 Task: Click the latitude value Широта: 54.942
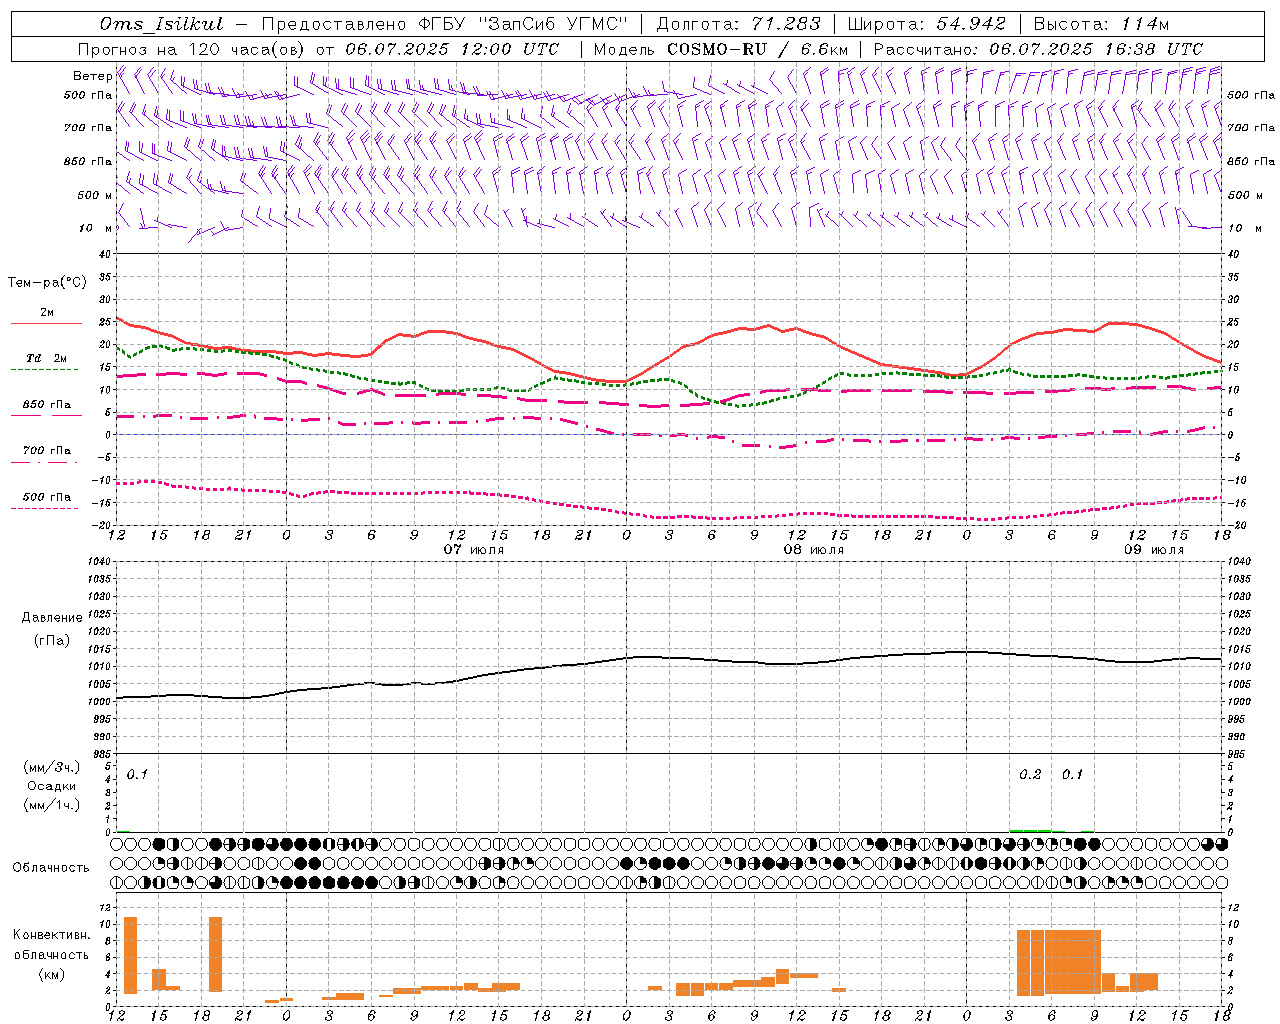pyautogui.click(x=926, y=24)
